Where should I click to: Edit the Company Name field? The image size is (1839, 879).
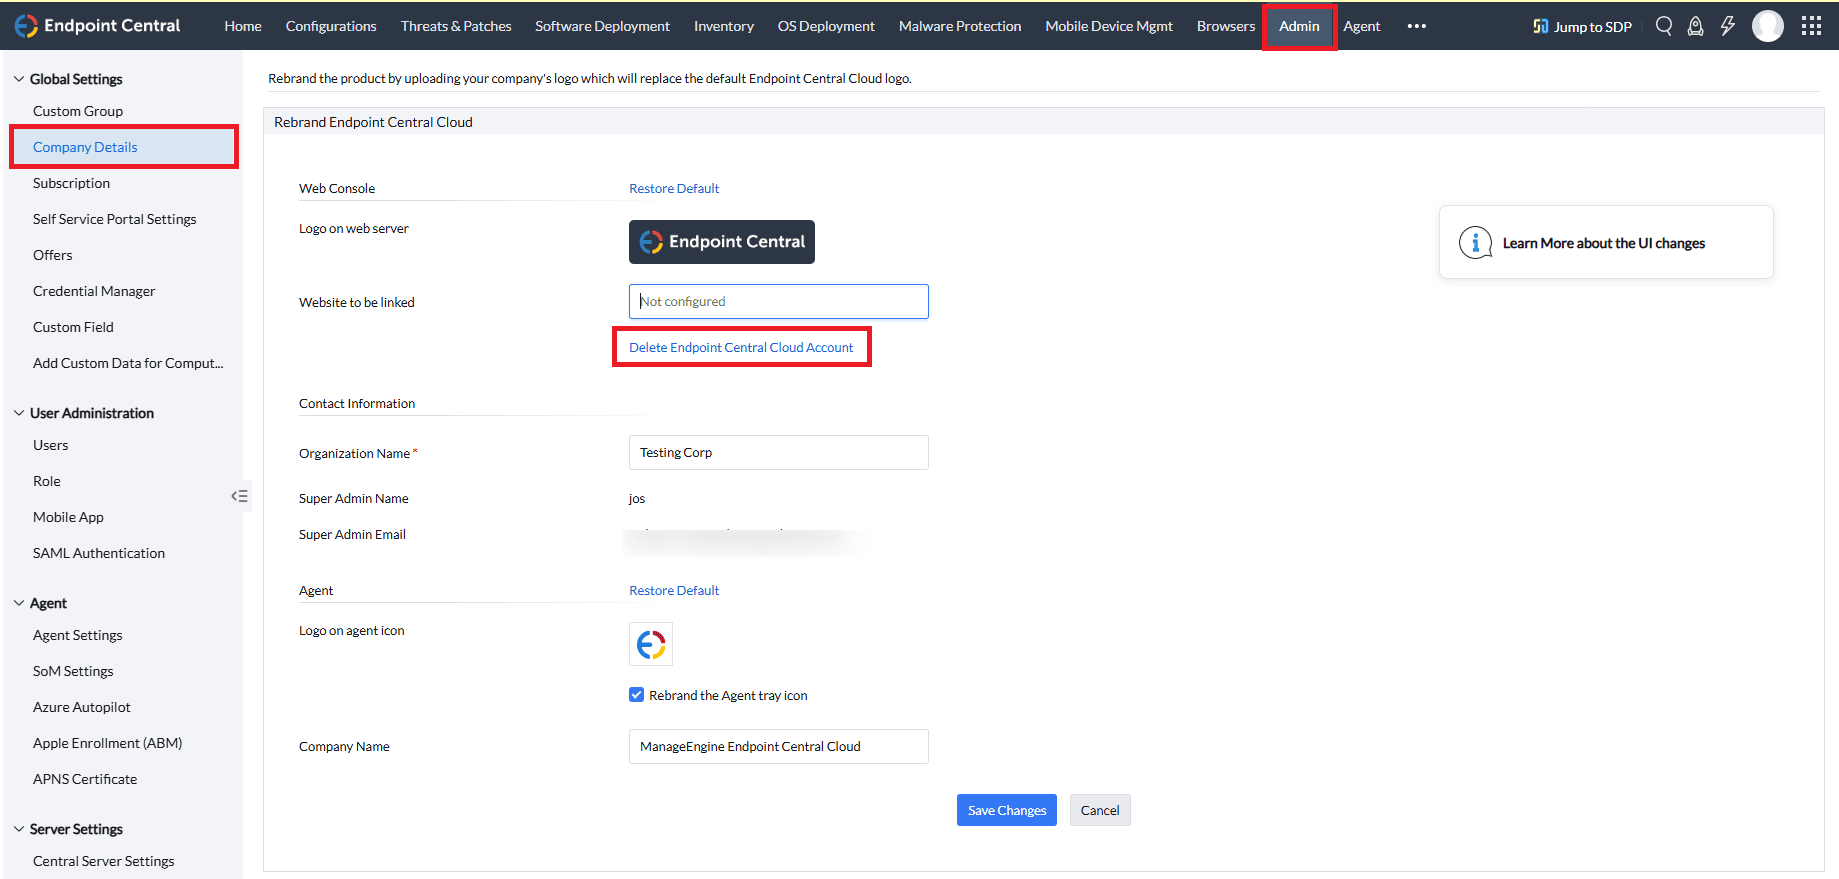point(779,746)
